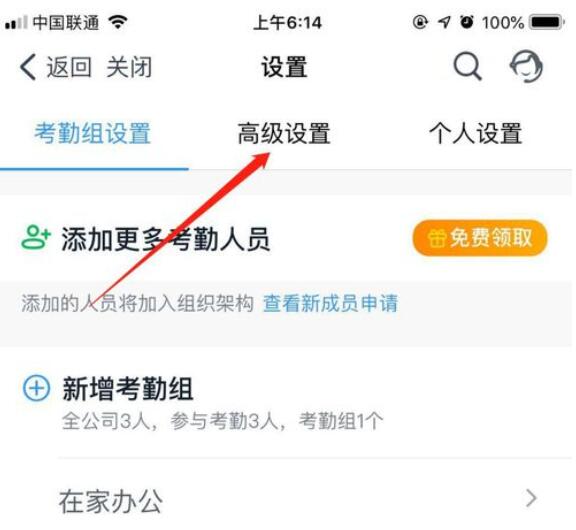Image resolution: width=576 pixels, height=530 pixels.
Task: Tap the back arrow chevron icon
Action: point(28,67)
